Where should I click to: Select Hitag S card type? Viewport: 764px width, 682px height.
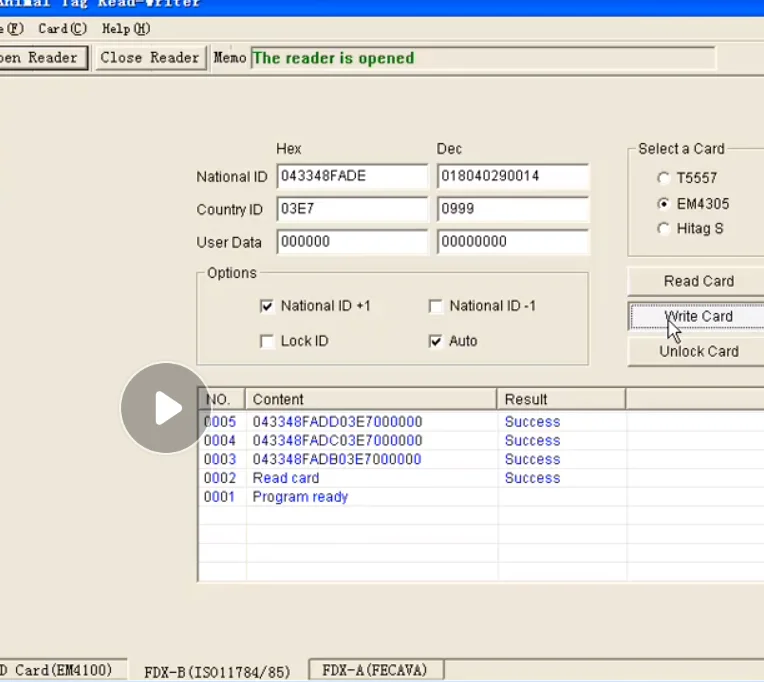[663, 229]
